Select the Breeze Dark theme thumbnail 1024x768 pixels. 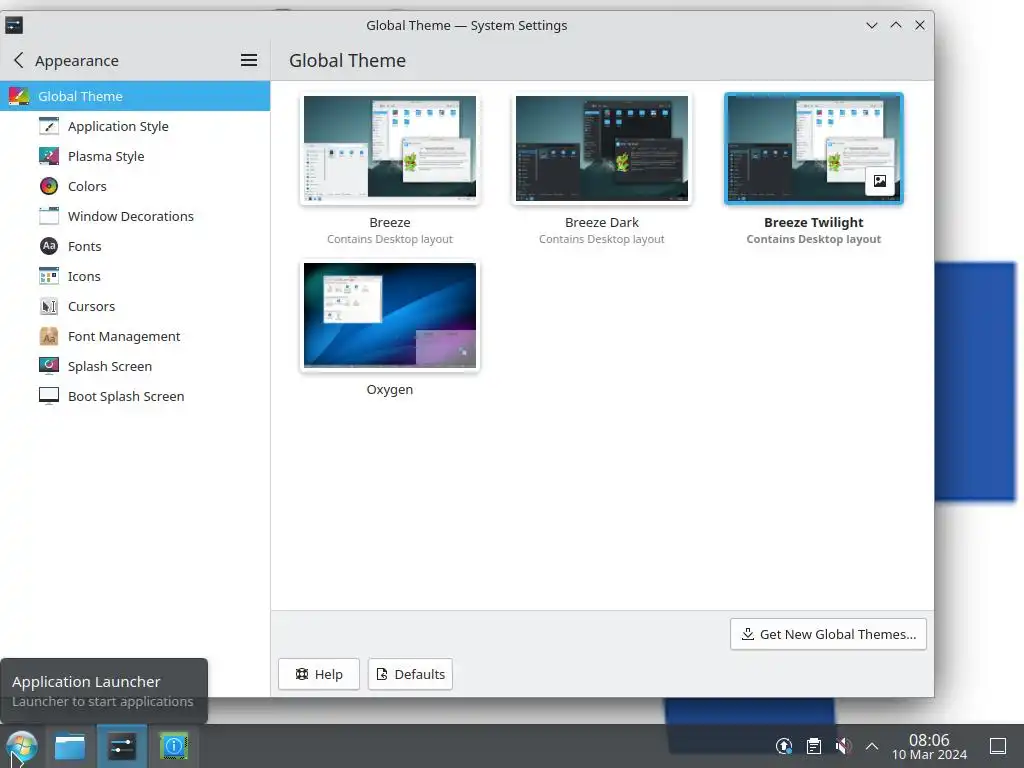tap(601, 148)
